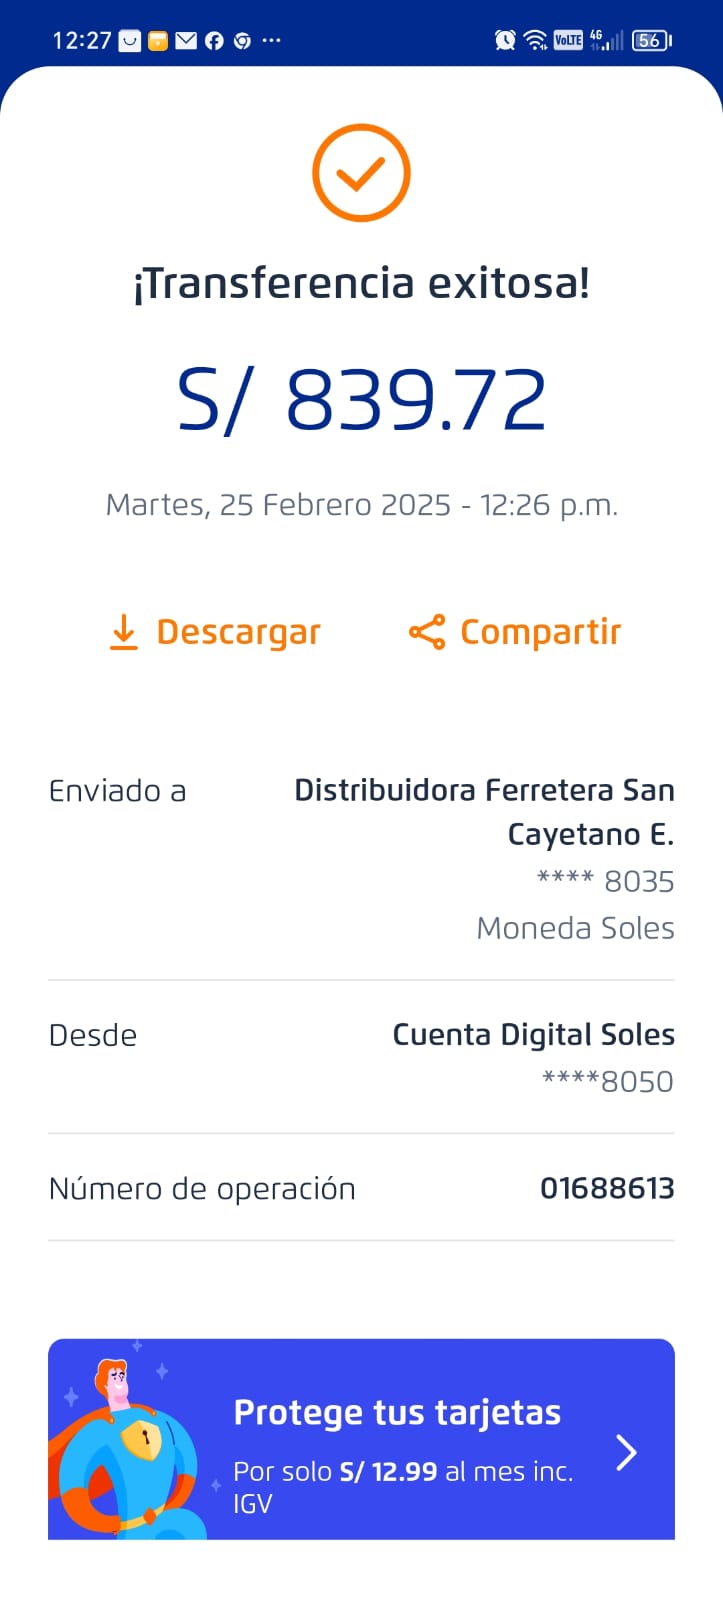
Task: Select operation number 01688613
Action: tap(607, 1188)
